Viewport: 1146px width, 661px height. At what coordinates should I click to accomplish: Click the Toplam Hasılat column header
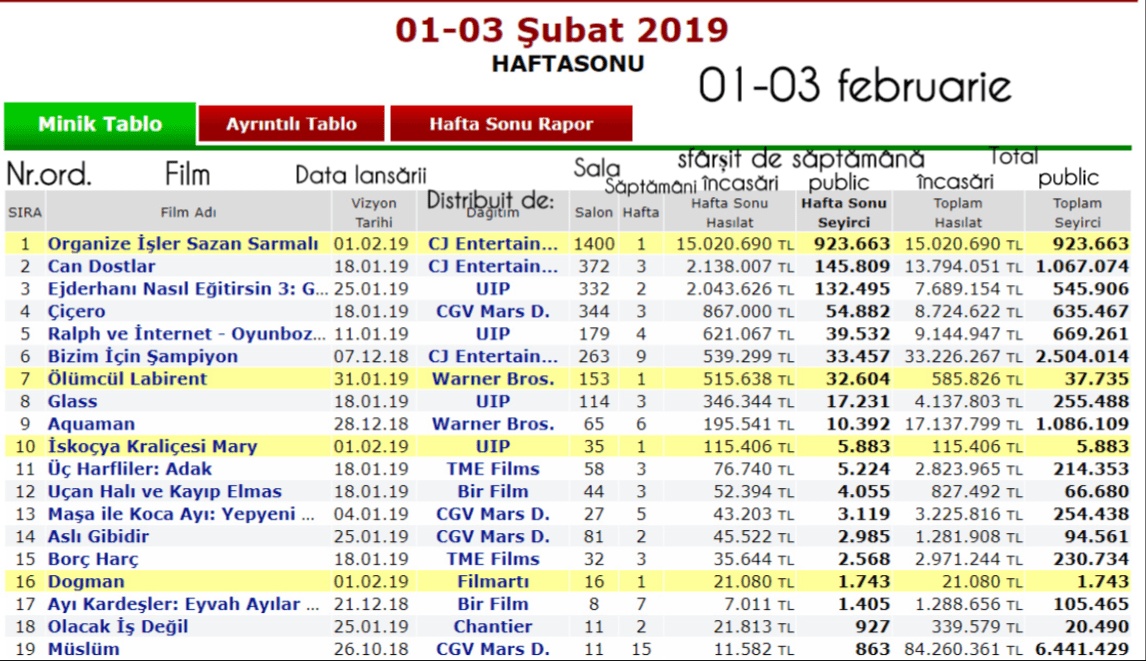(958, 213)
